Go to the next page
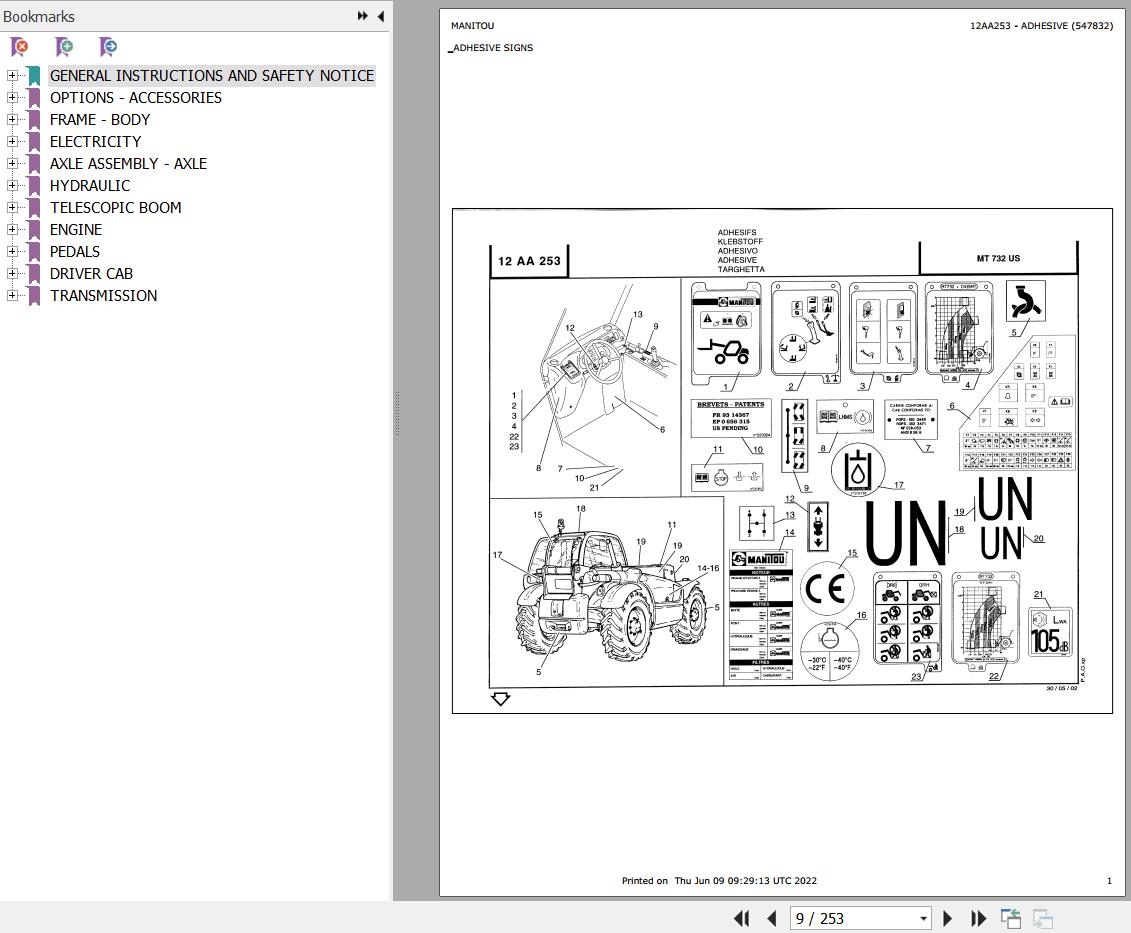This screenshot has height=933, width=1131. 947,919
